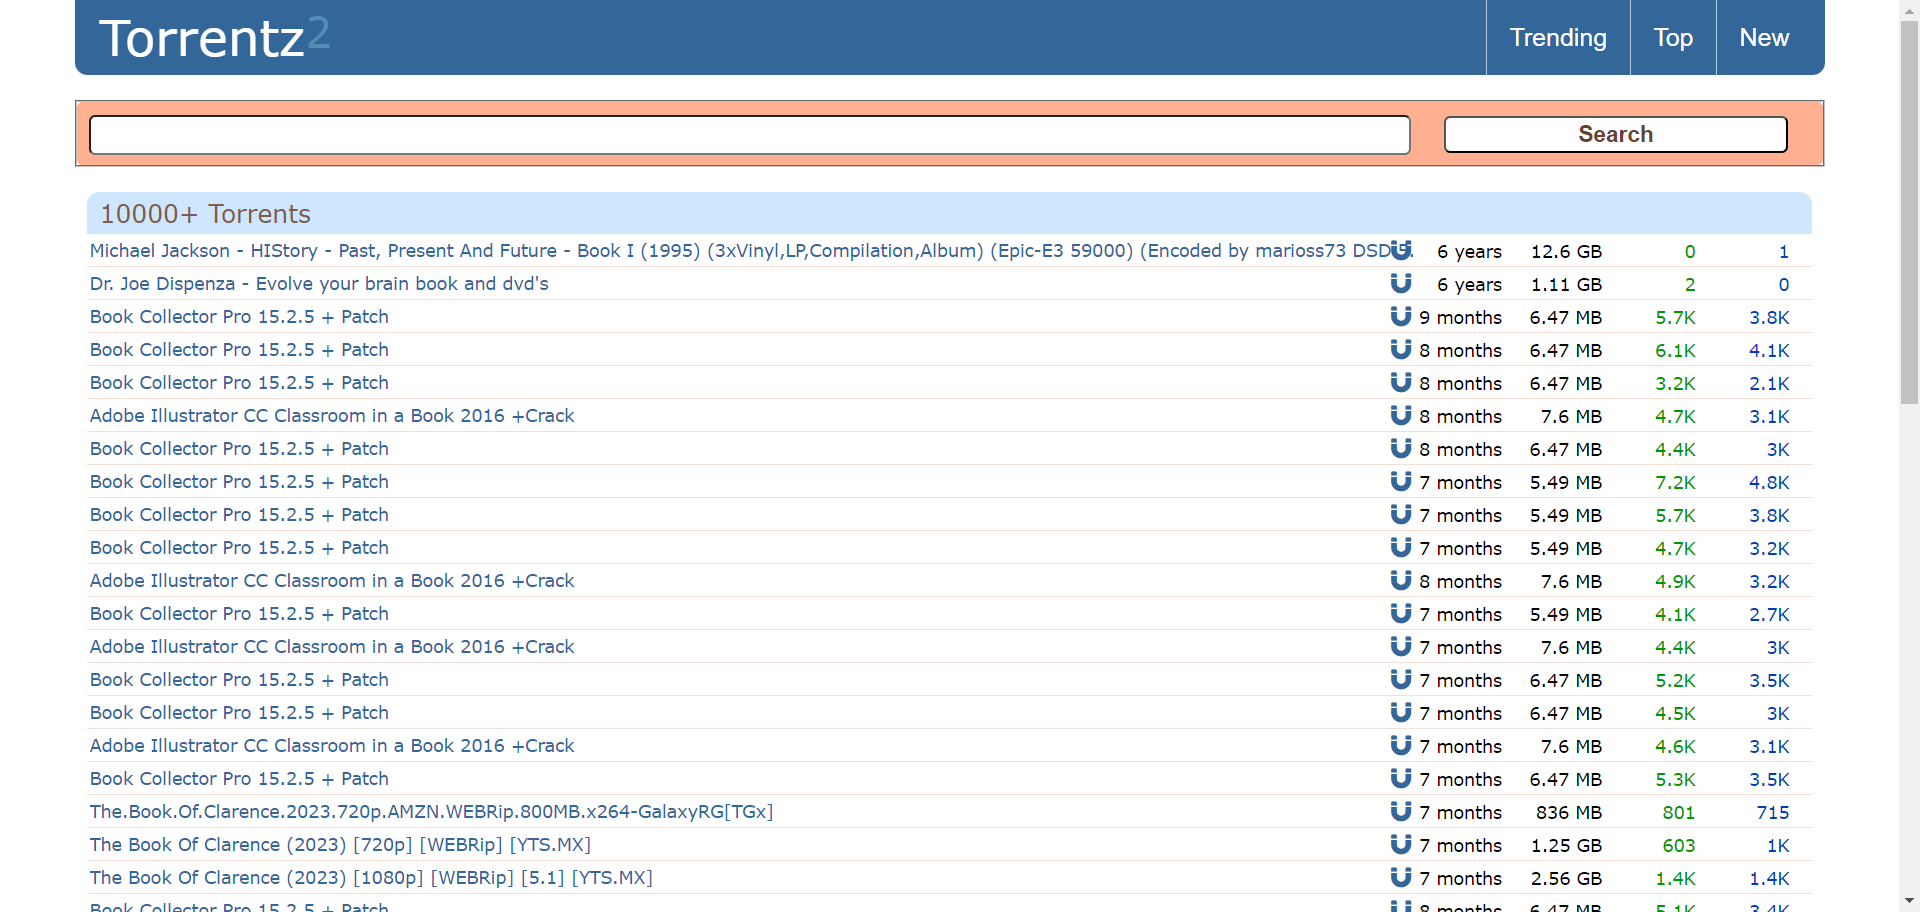Click the '603' seeders value
The width and height of the screenshot is (1920, 912).
click(1679, 846)
